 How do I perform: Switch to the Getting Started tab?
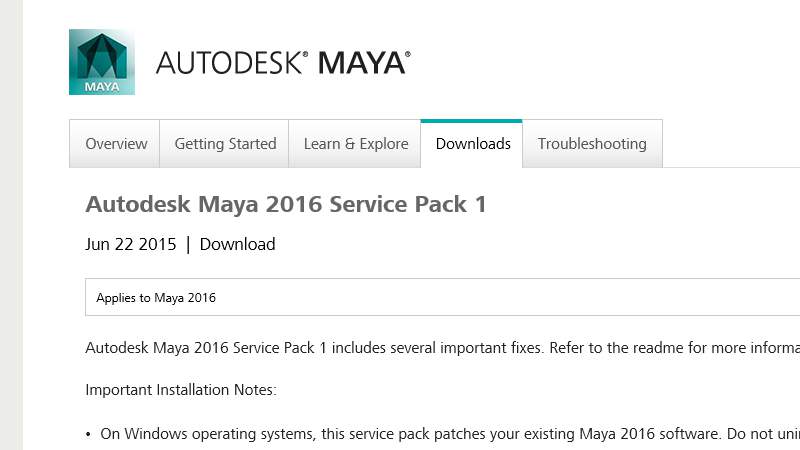(225, 144)
